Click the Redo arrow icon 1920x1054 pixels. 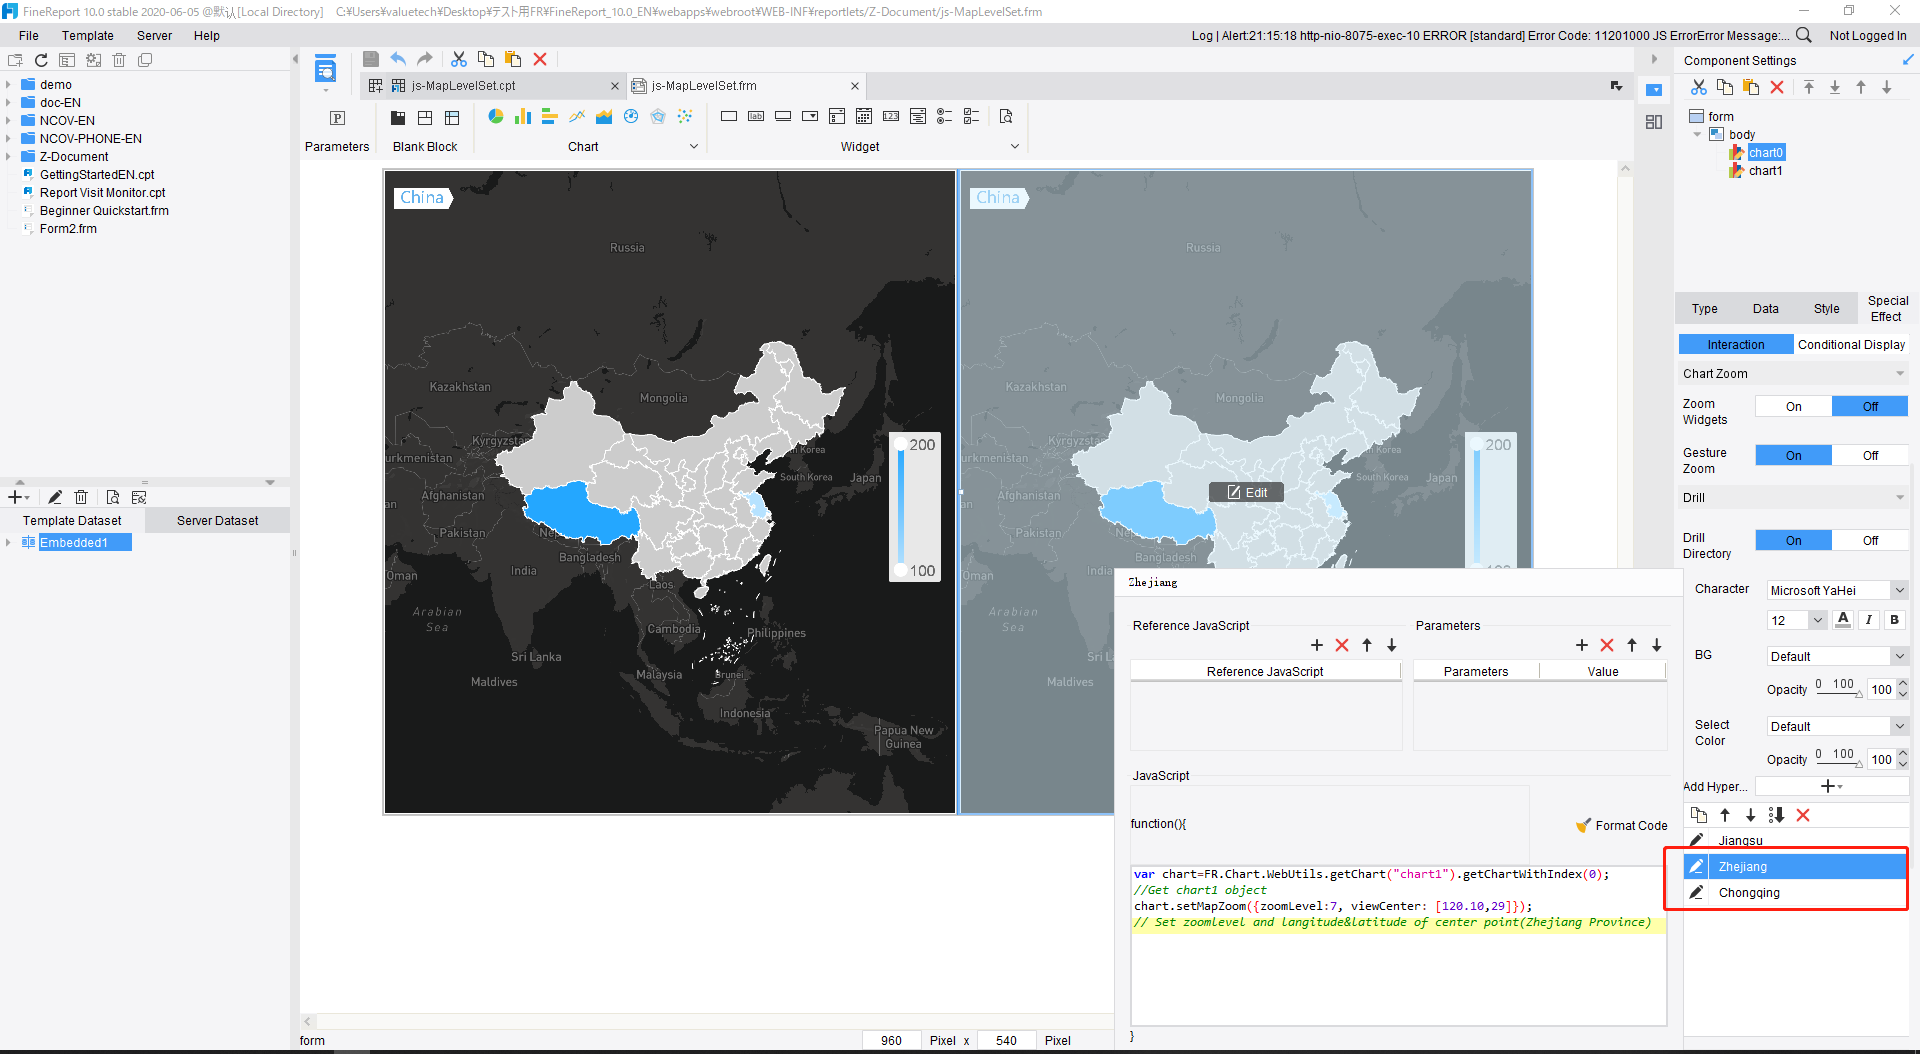coord(425,59)
